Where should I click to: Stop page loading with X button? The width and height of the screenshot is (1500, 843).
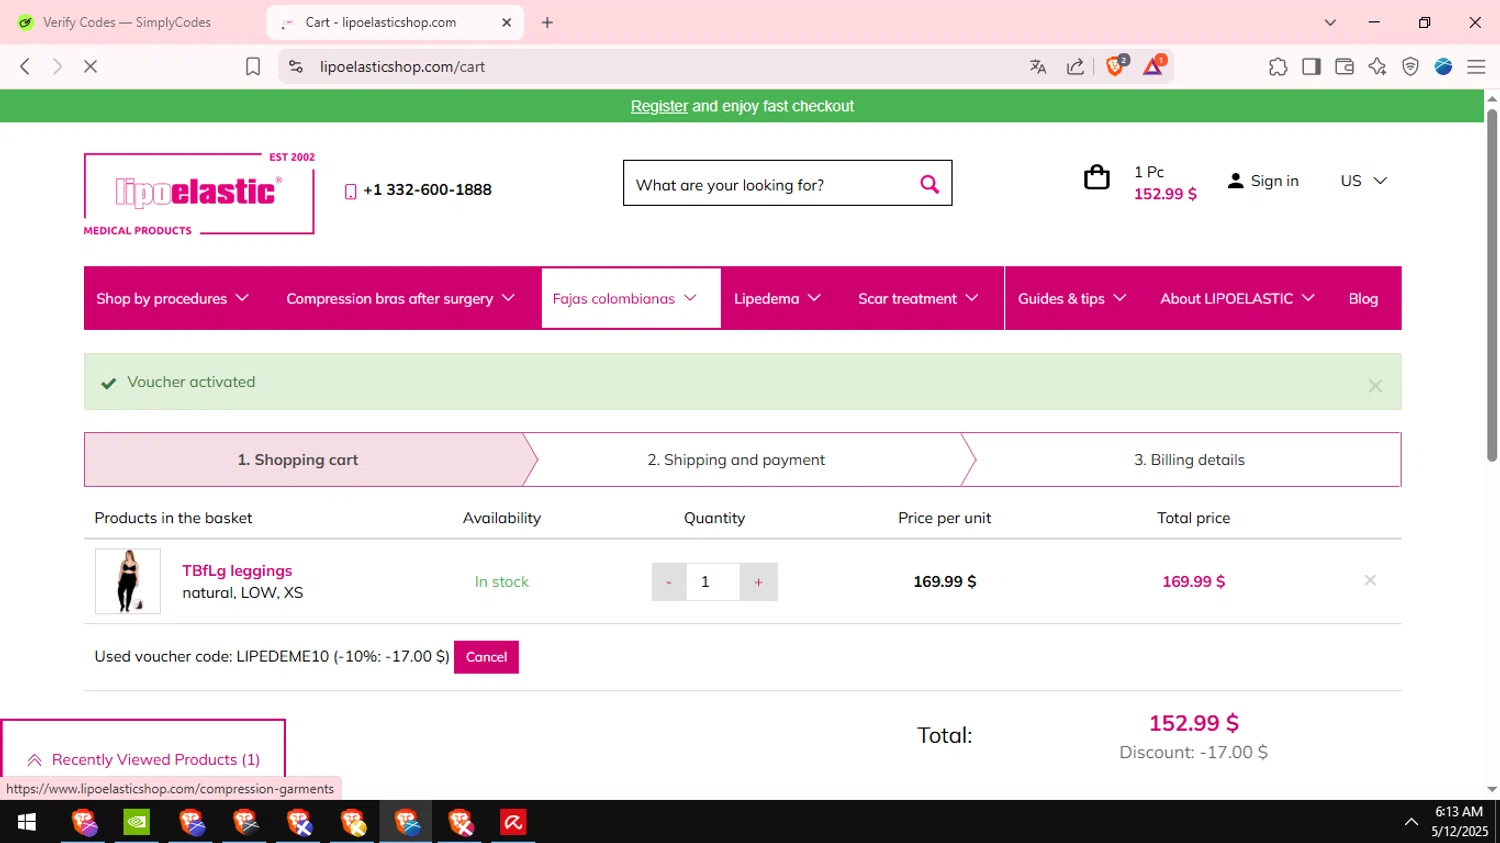pyautogui.click(x=90, y=66)
